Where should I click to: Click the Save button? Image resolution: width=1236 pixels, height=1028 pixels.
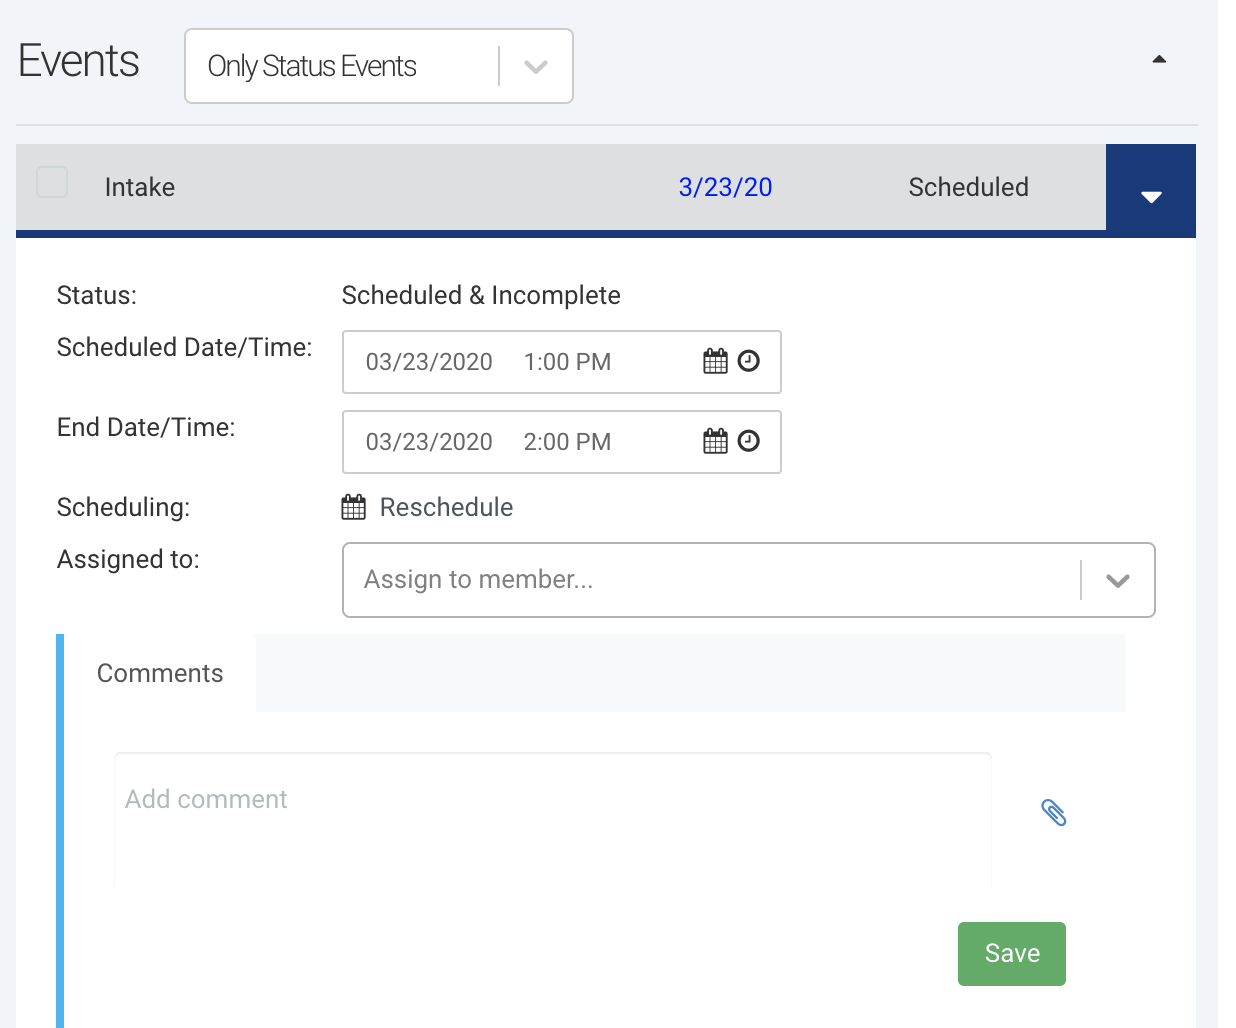click(x=1011, y=954)
